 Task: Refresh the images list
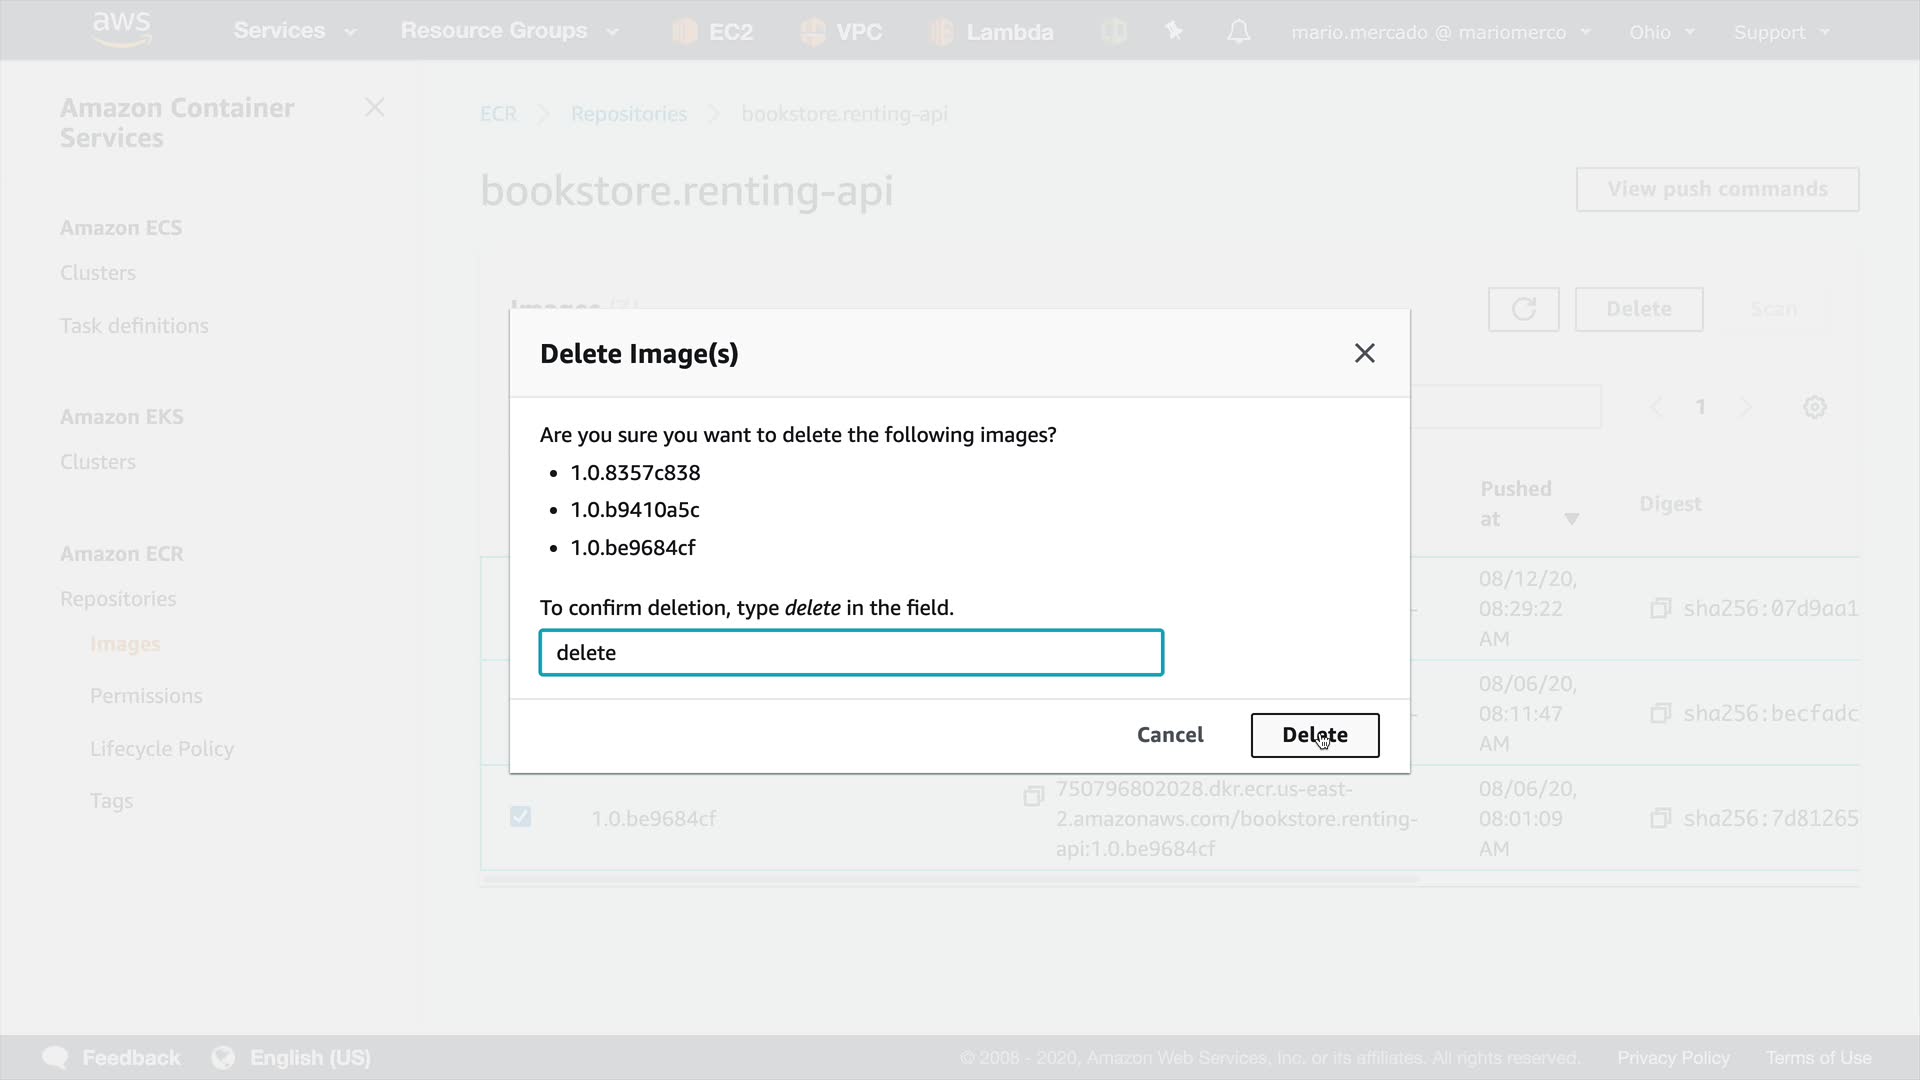[1523, 309]
